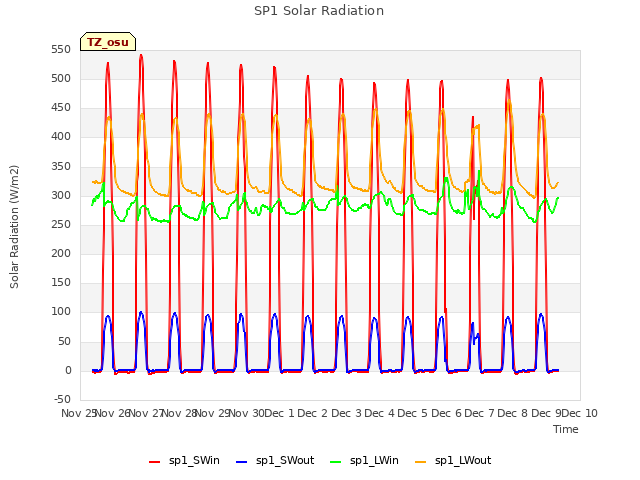The height and width of the screenshot is (480, 640).
Task: Click the Dec 2 x-axis tick label
Action: tap(312, 413)
